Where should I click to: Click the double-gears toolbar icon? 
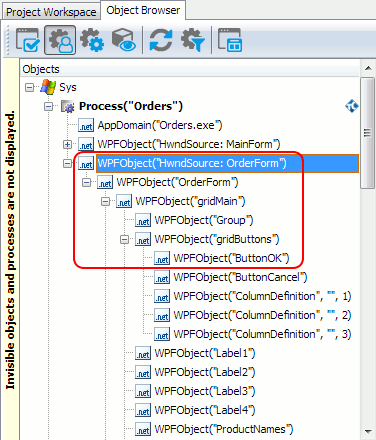(x=92, y=40)
